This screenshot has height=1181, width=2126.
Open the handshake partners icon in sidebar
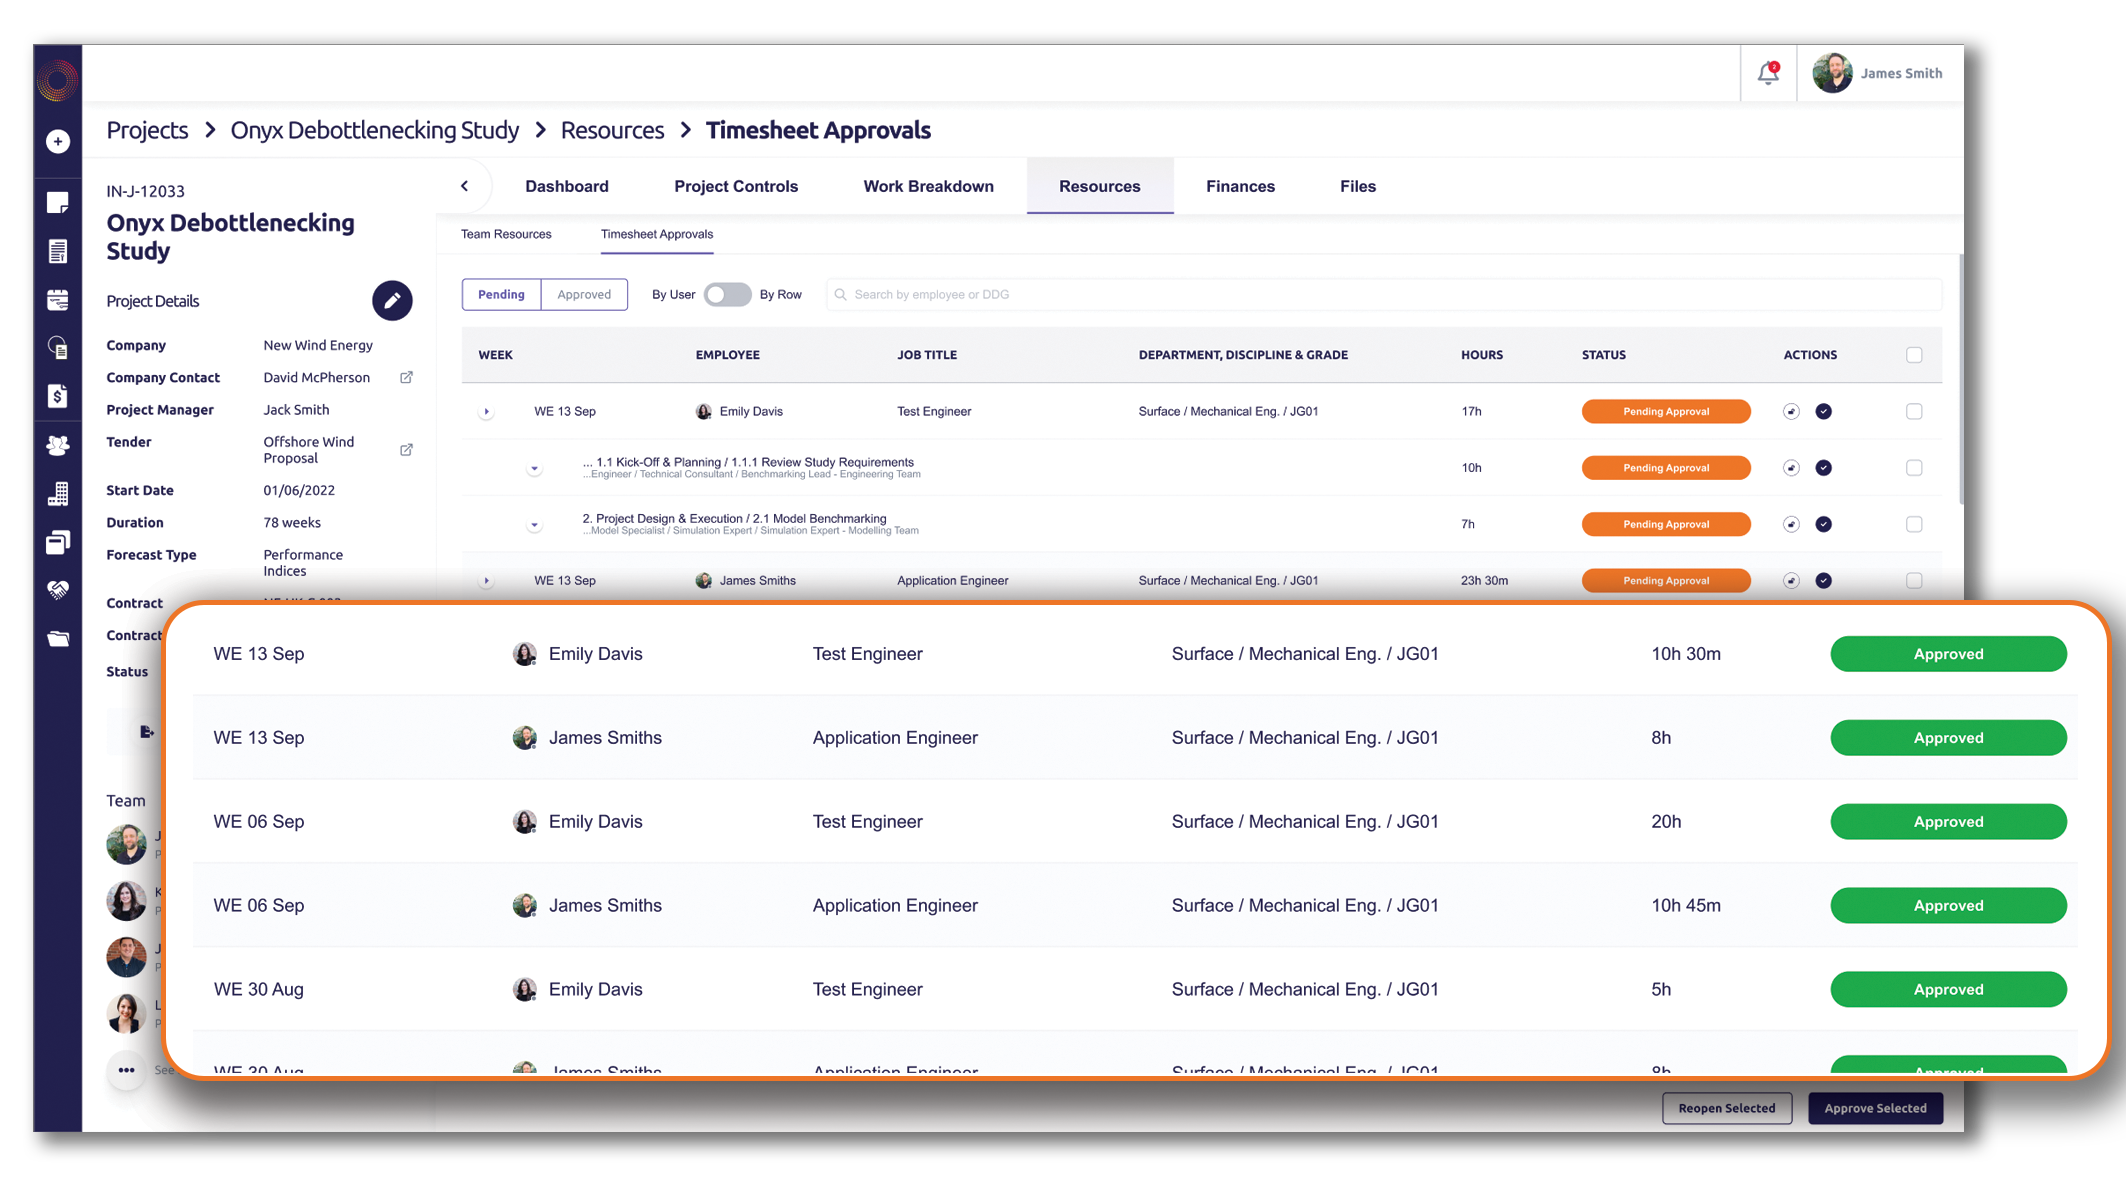pyautogui.click(x=57, y=590)
